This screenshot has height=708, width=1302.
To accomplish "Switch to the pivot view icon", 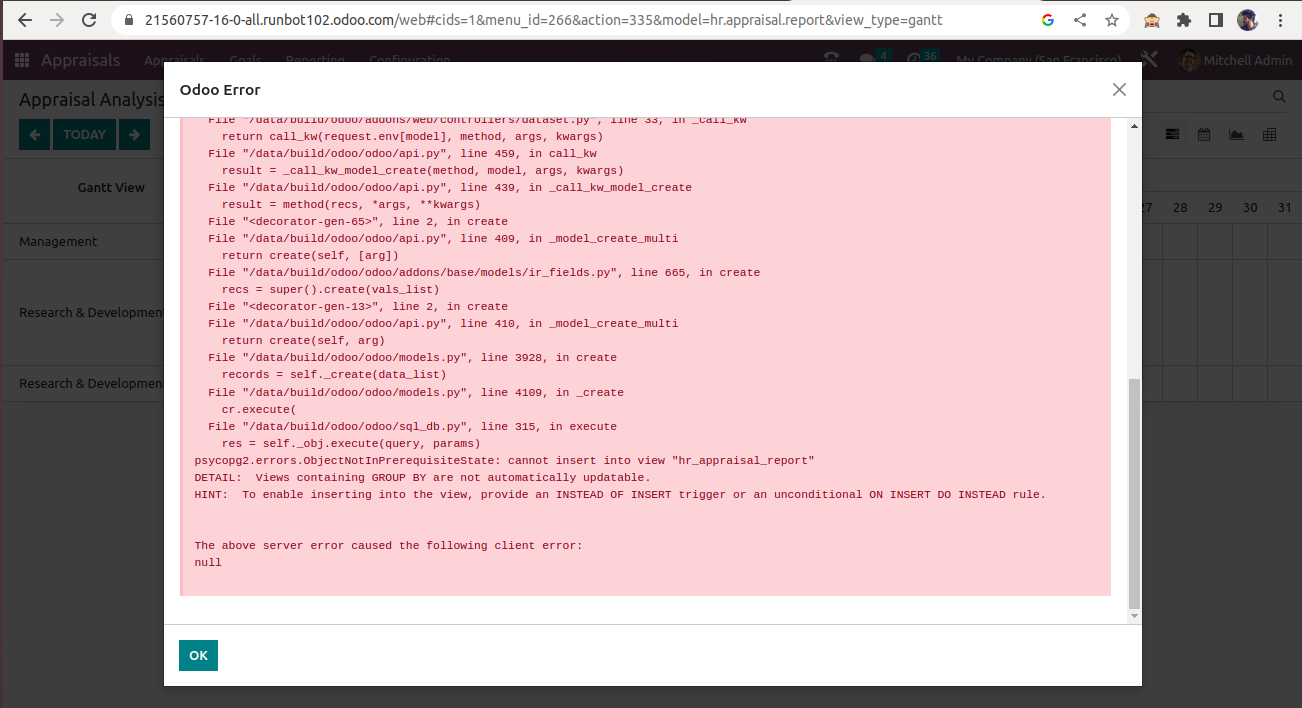I will (x=1270, y=134).
